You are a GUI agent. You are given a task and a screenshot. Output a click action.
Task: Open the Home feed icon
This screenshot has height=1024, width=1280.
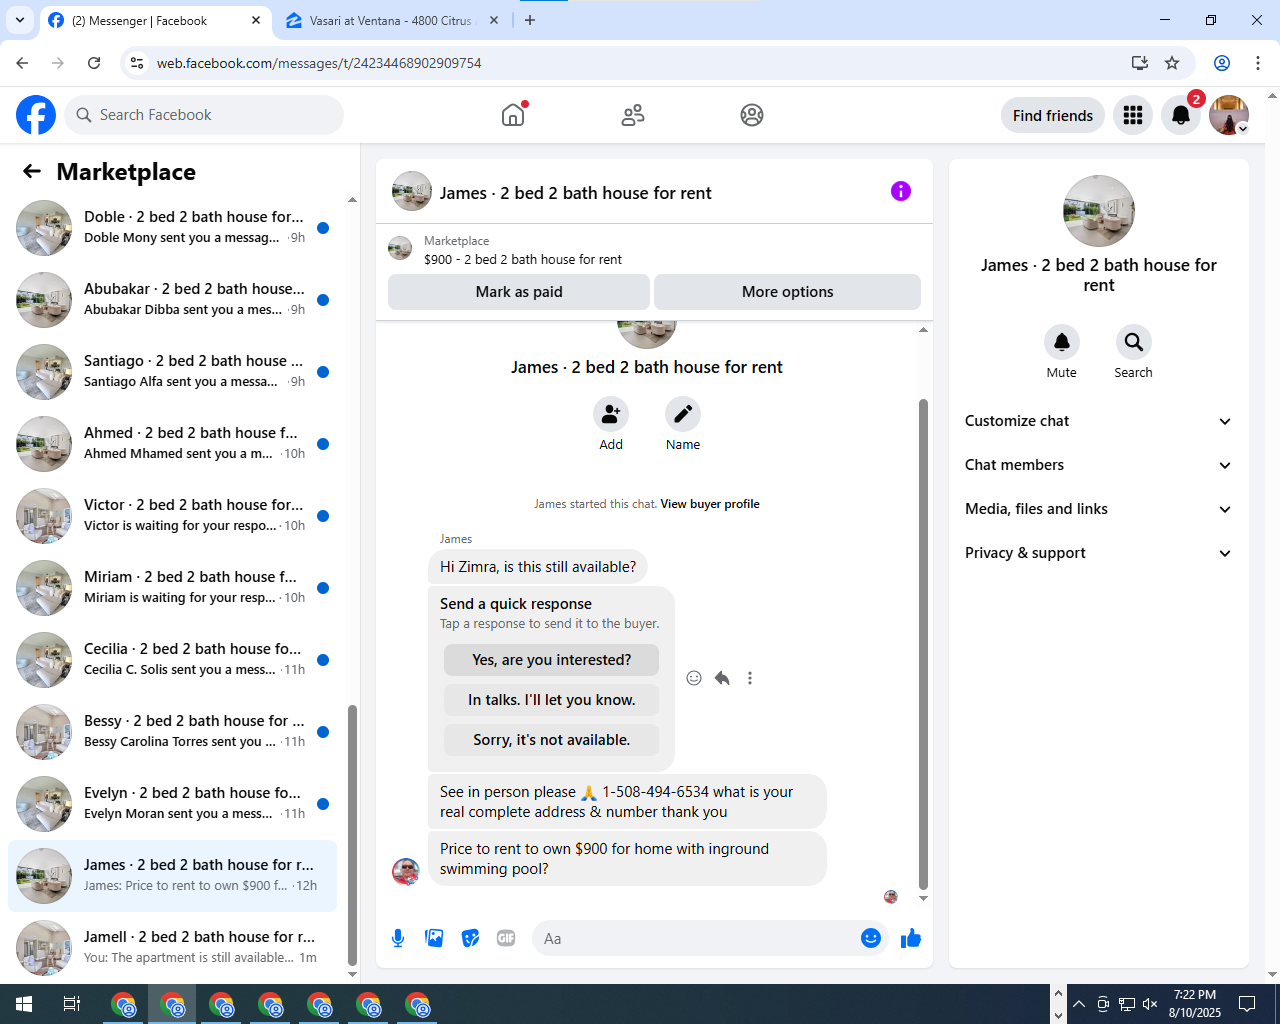pyautogui.click(x=513, y=115)
